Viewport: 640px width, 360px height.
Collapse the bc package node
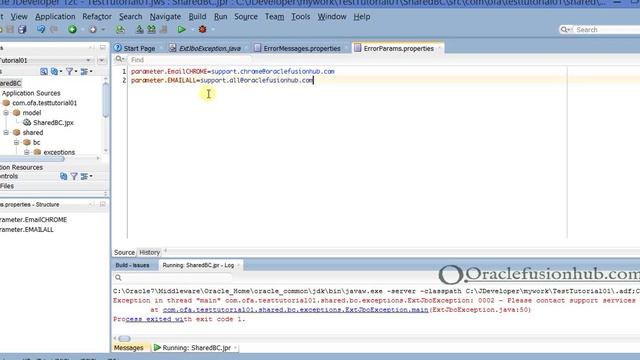[17, 142]
